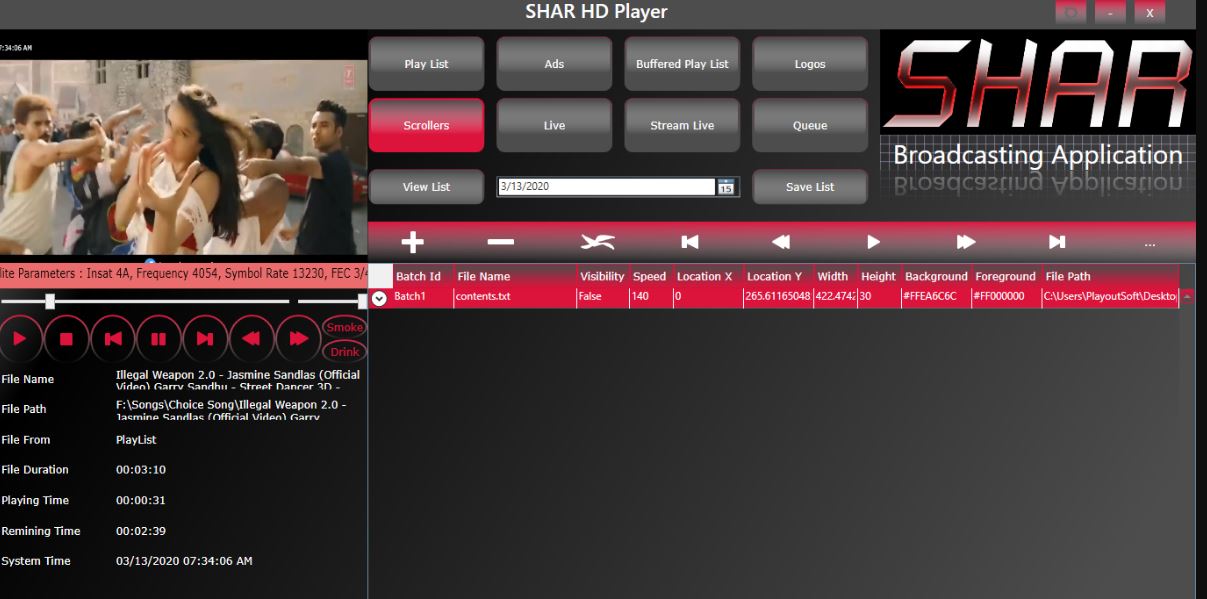Open settings gear in title bar

(1071, 13)
